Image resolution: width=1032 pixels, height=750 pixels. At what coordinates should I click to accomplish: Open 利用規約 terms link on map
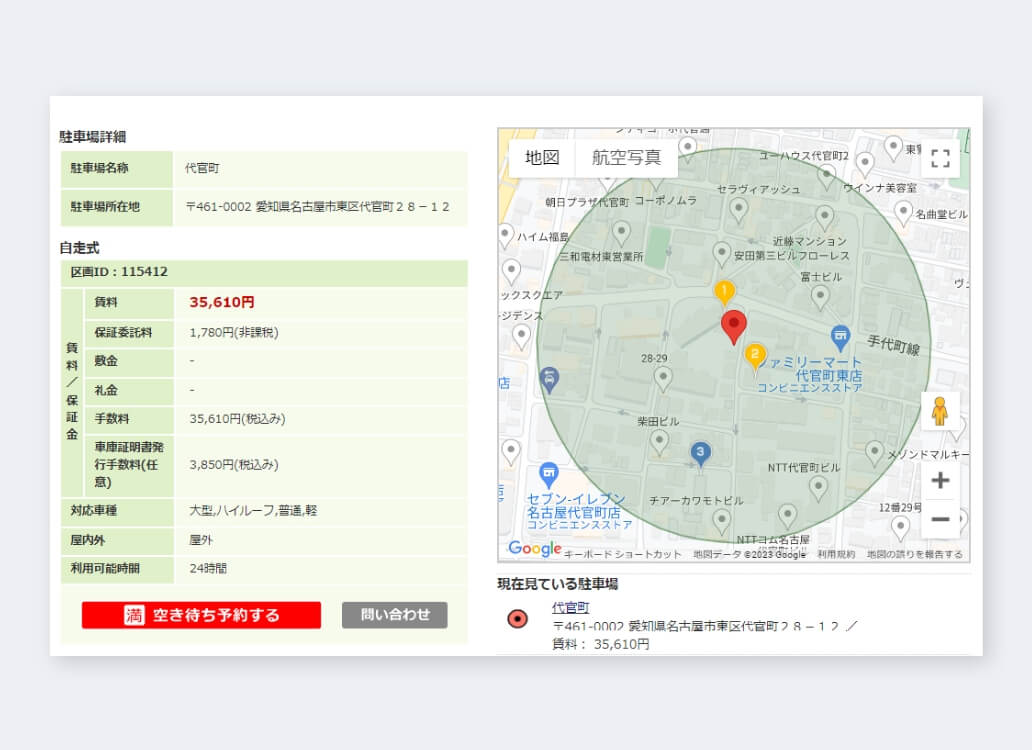pos(836,554)
